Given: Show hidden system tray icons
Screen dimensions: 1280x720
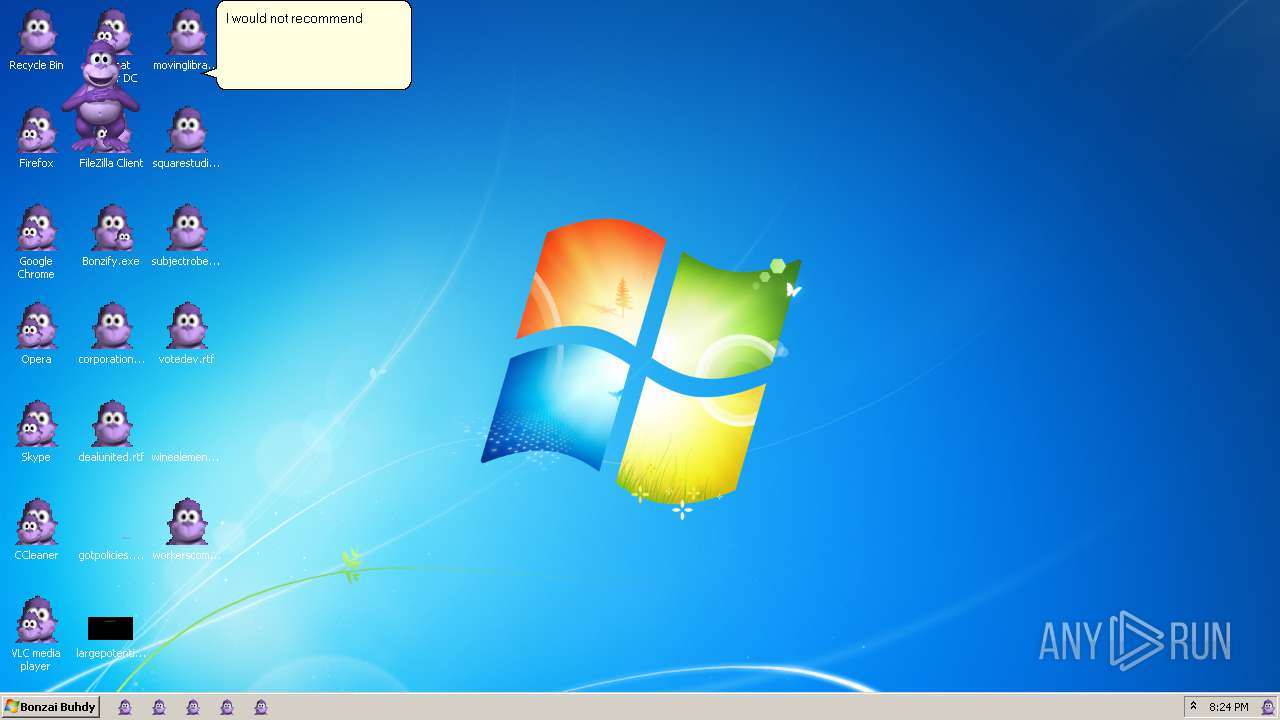Looking at the screenshot, I should click(1193, 707).
